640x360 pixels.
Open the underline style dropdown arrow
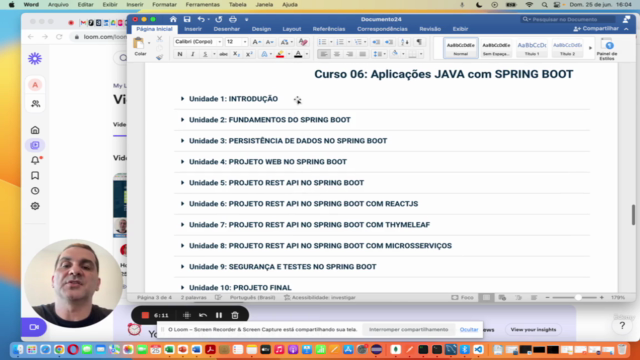pos(214,54)
